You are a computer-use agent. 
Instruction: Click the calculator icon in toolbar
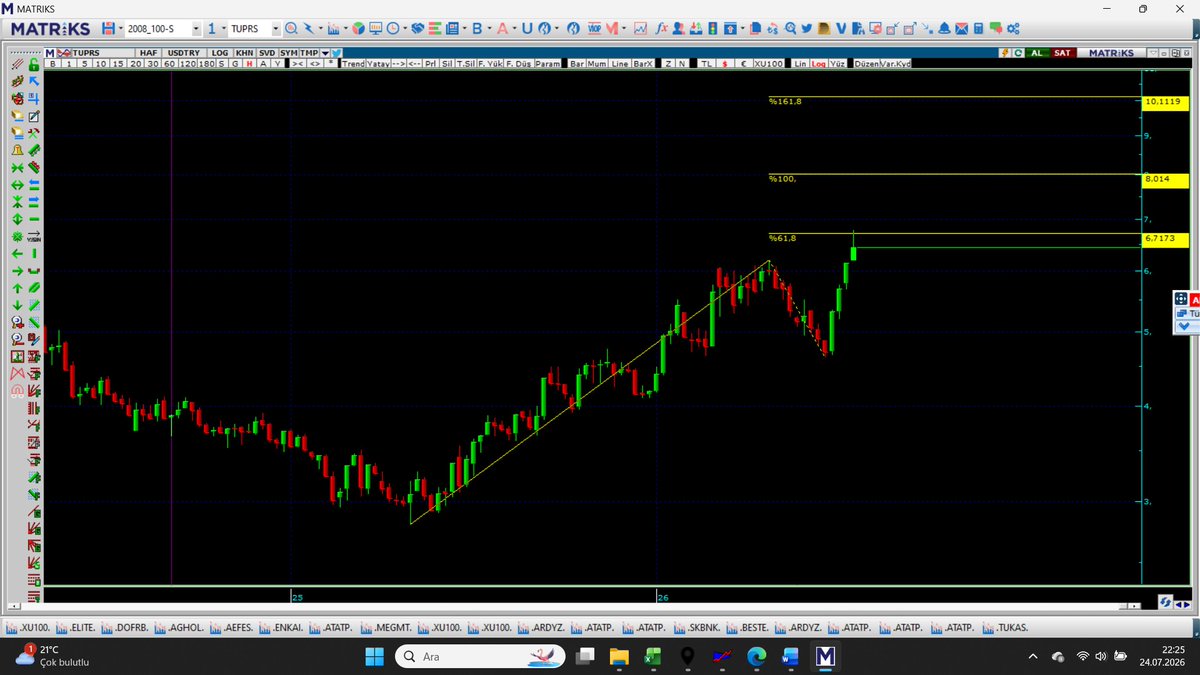pos(979,29)
